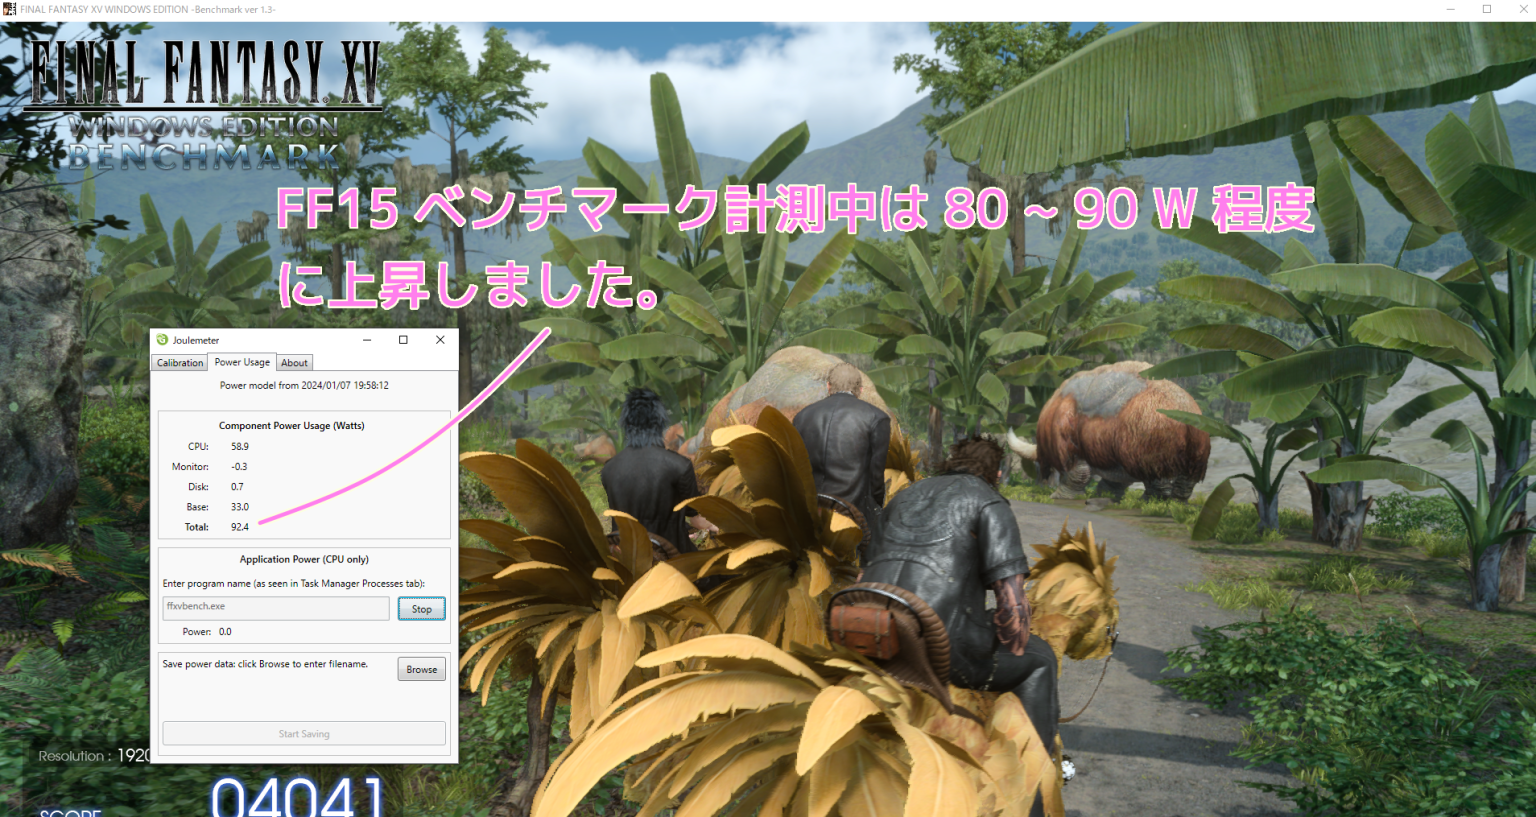Click the Component Power Usage panel header
This screenshot has width=1536, height=817.
coord(290,424)
